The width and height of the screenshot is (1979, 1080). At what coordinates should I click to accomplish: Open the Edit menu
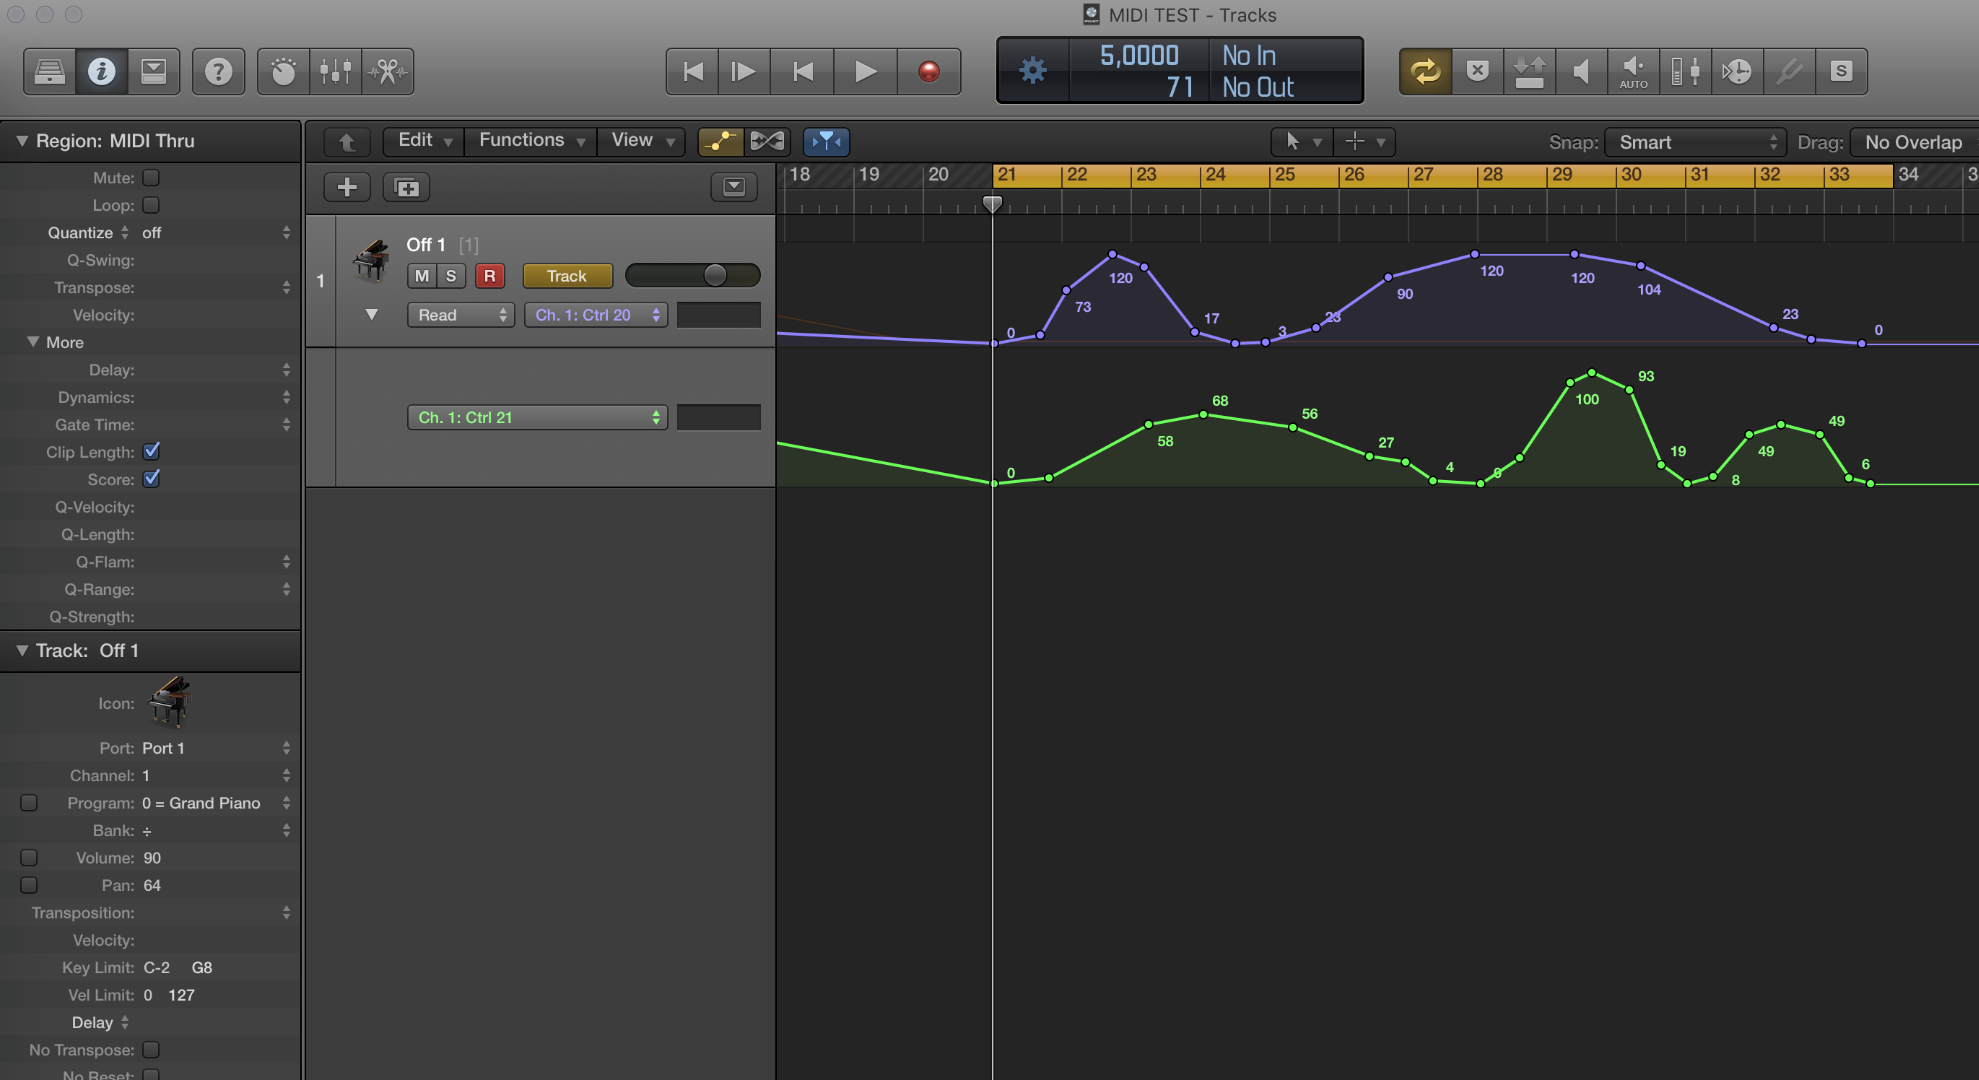(424, 141)
